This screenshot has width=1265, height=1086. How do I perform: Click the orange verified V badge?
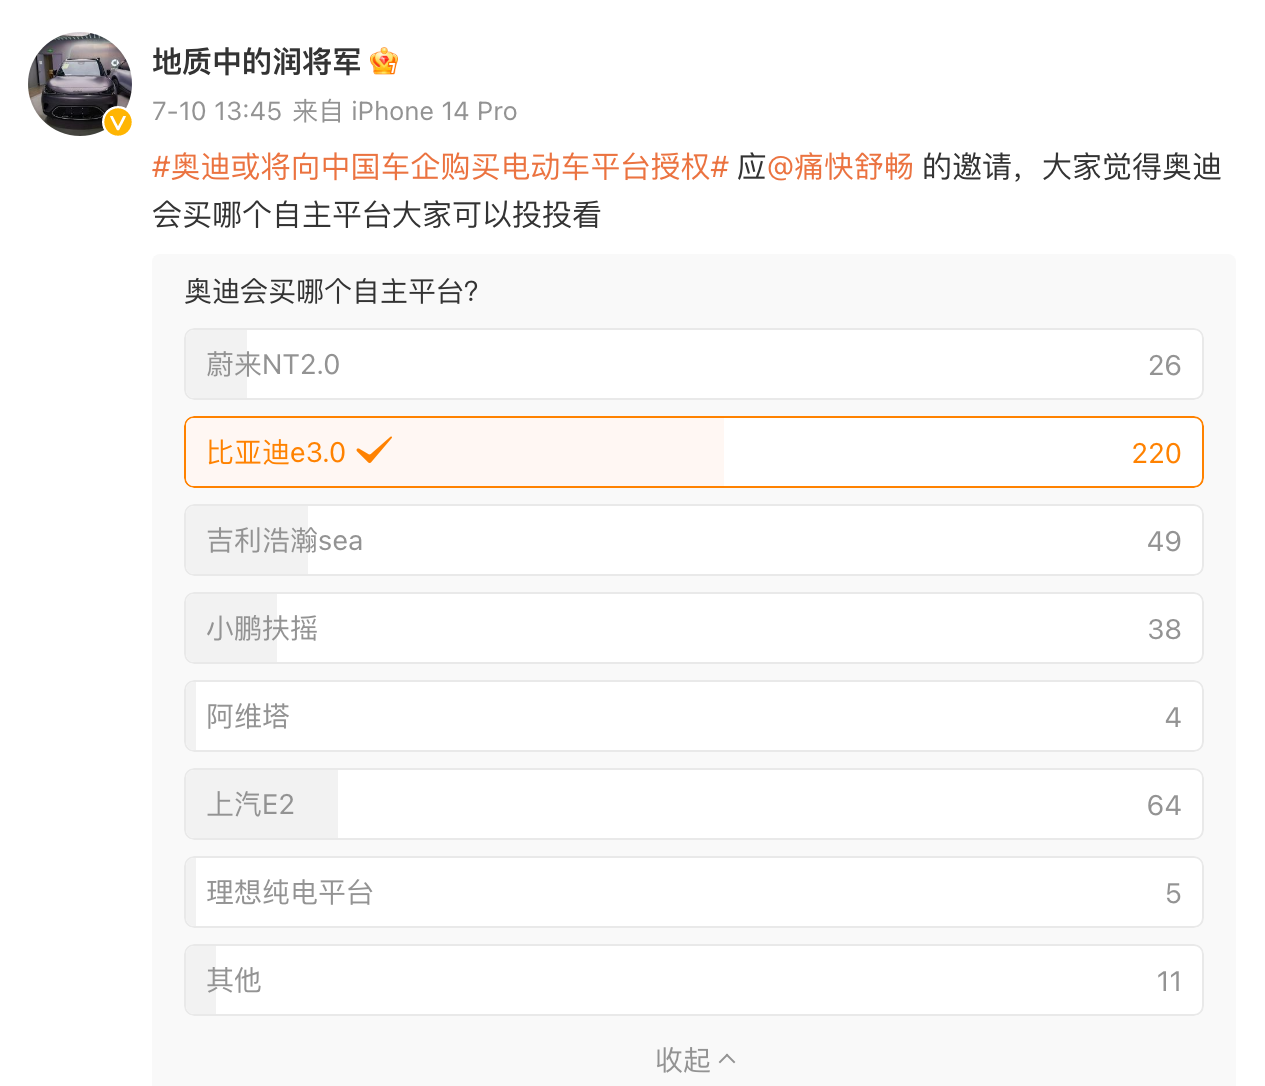(118, 122)
